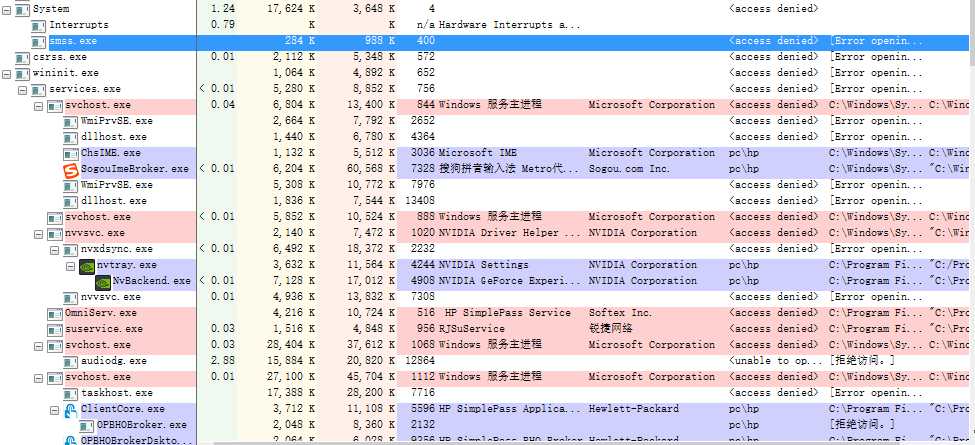Click the nvxdsync.exe process icon

71,250
